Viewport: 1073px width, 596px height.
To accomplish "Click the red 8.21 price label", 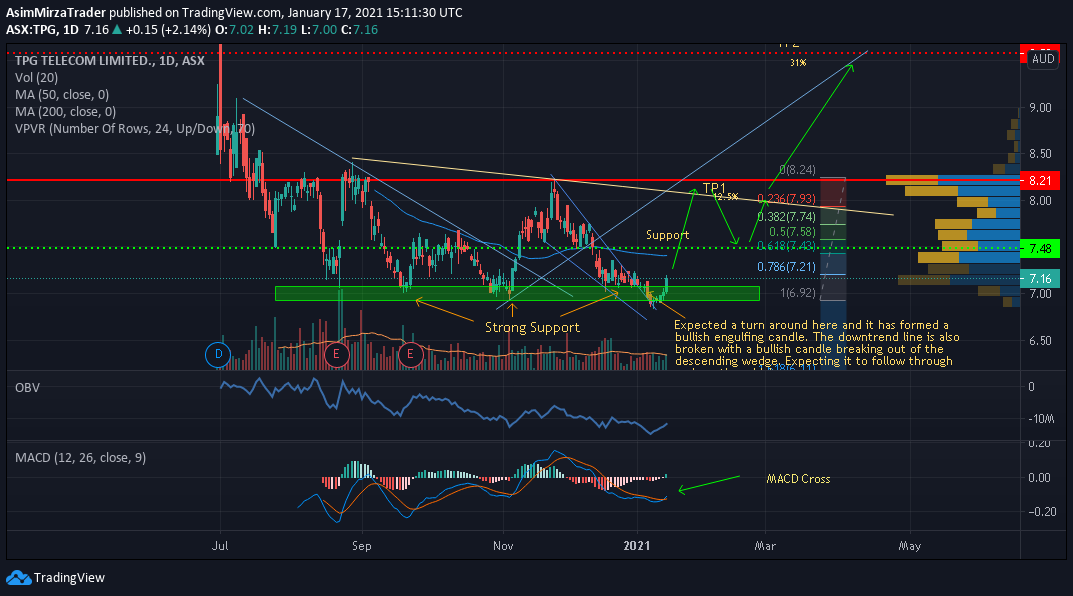I will click(x=1039, y=181).
